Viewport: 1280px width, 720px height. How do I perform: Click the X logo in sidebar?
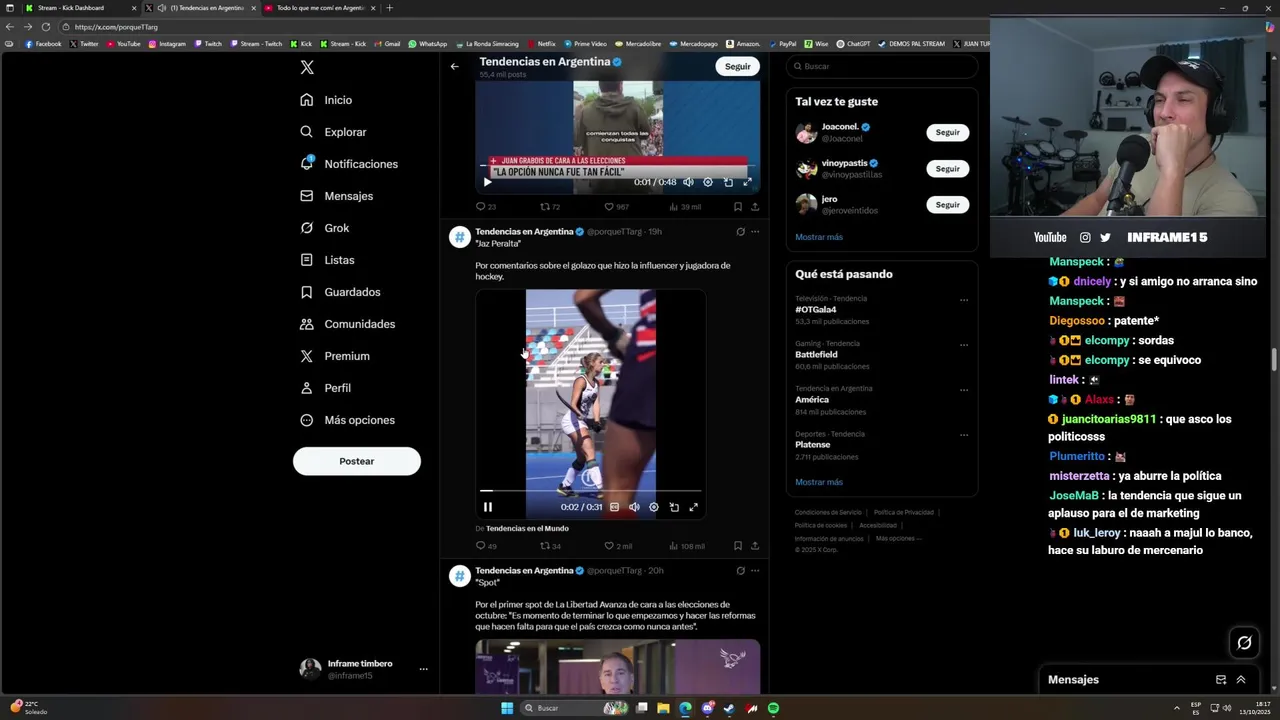coord(307,67)
